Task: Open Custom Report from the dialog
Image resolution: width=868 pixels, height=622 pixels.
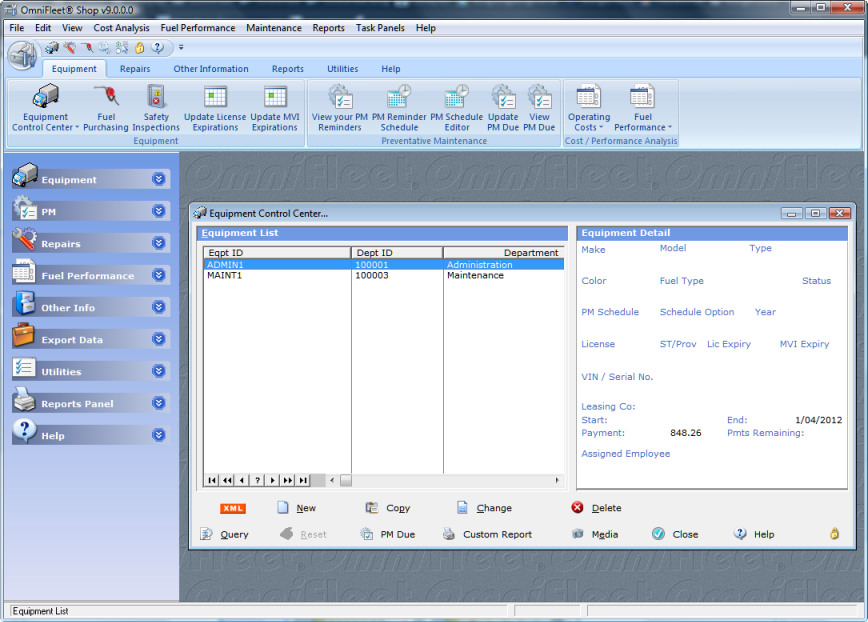Action: [488, 534]
